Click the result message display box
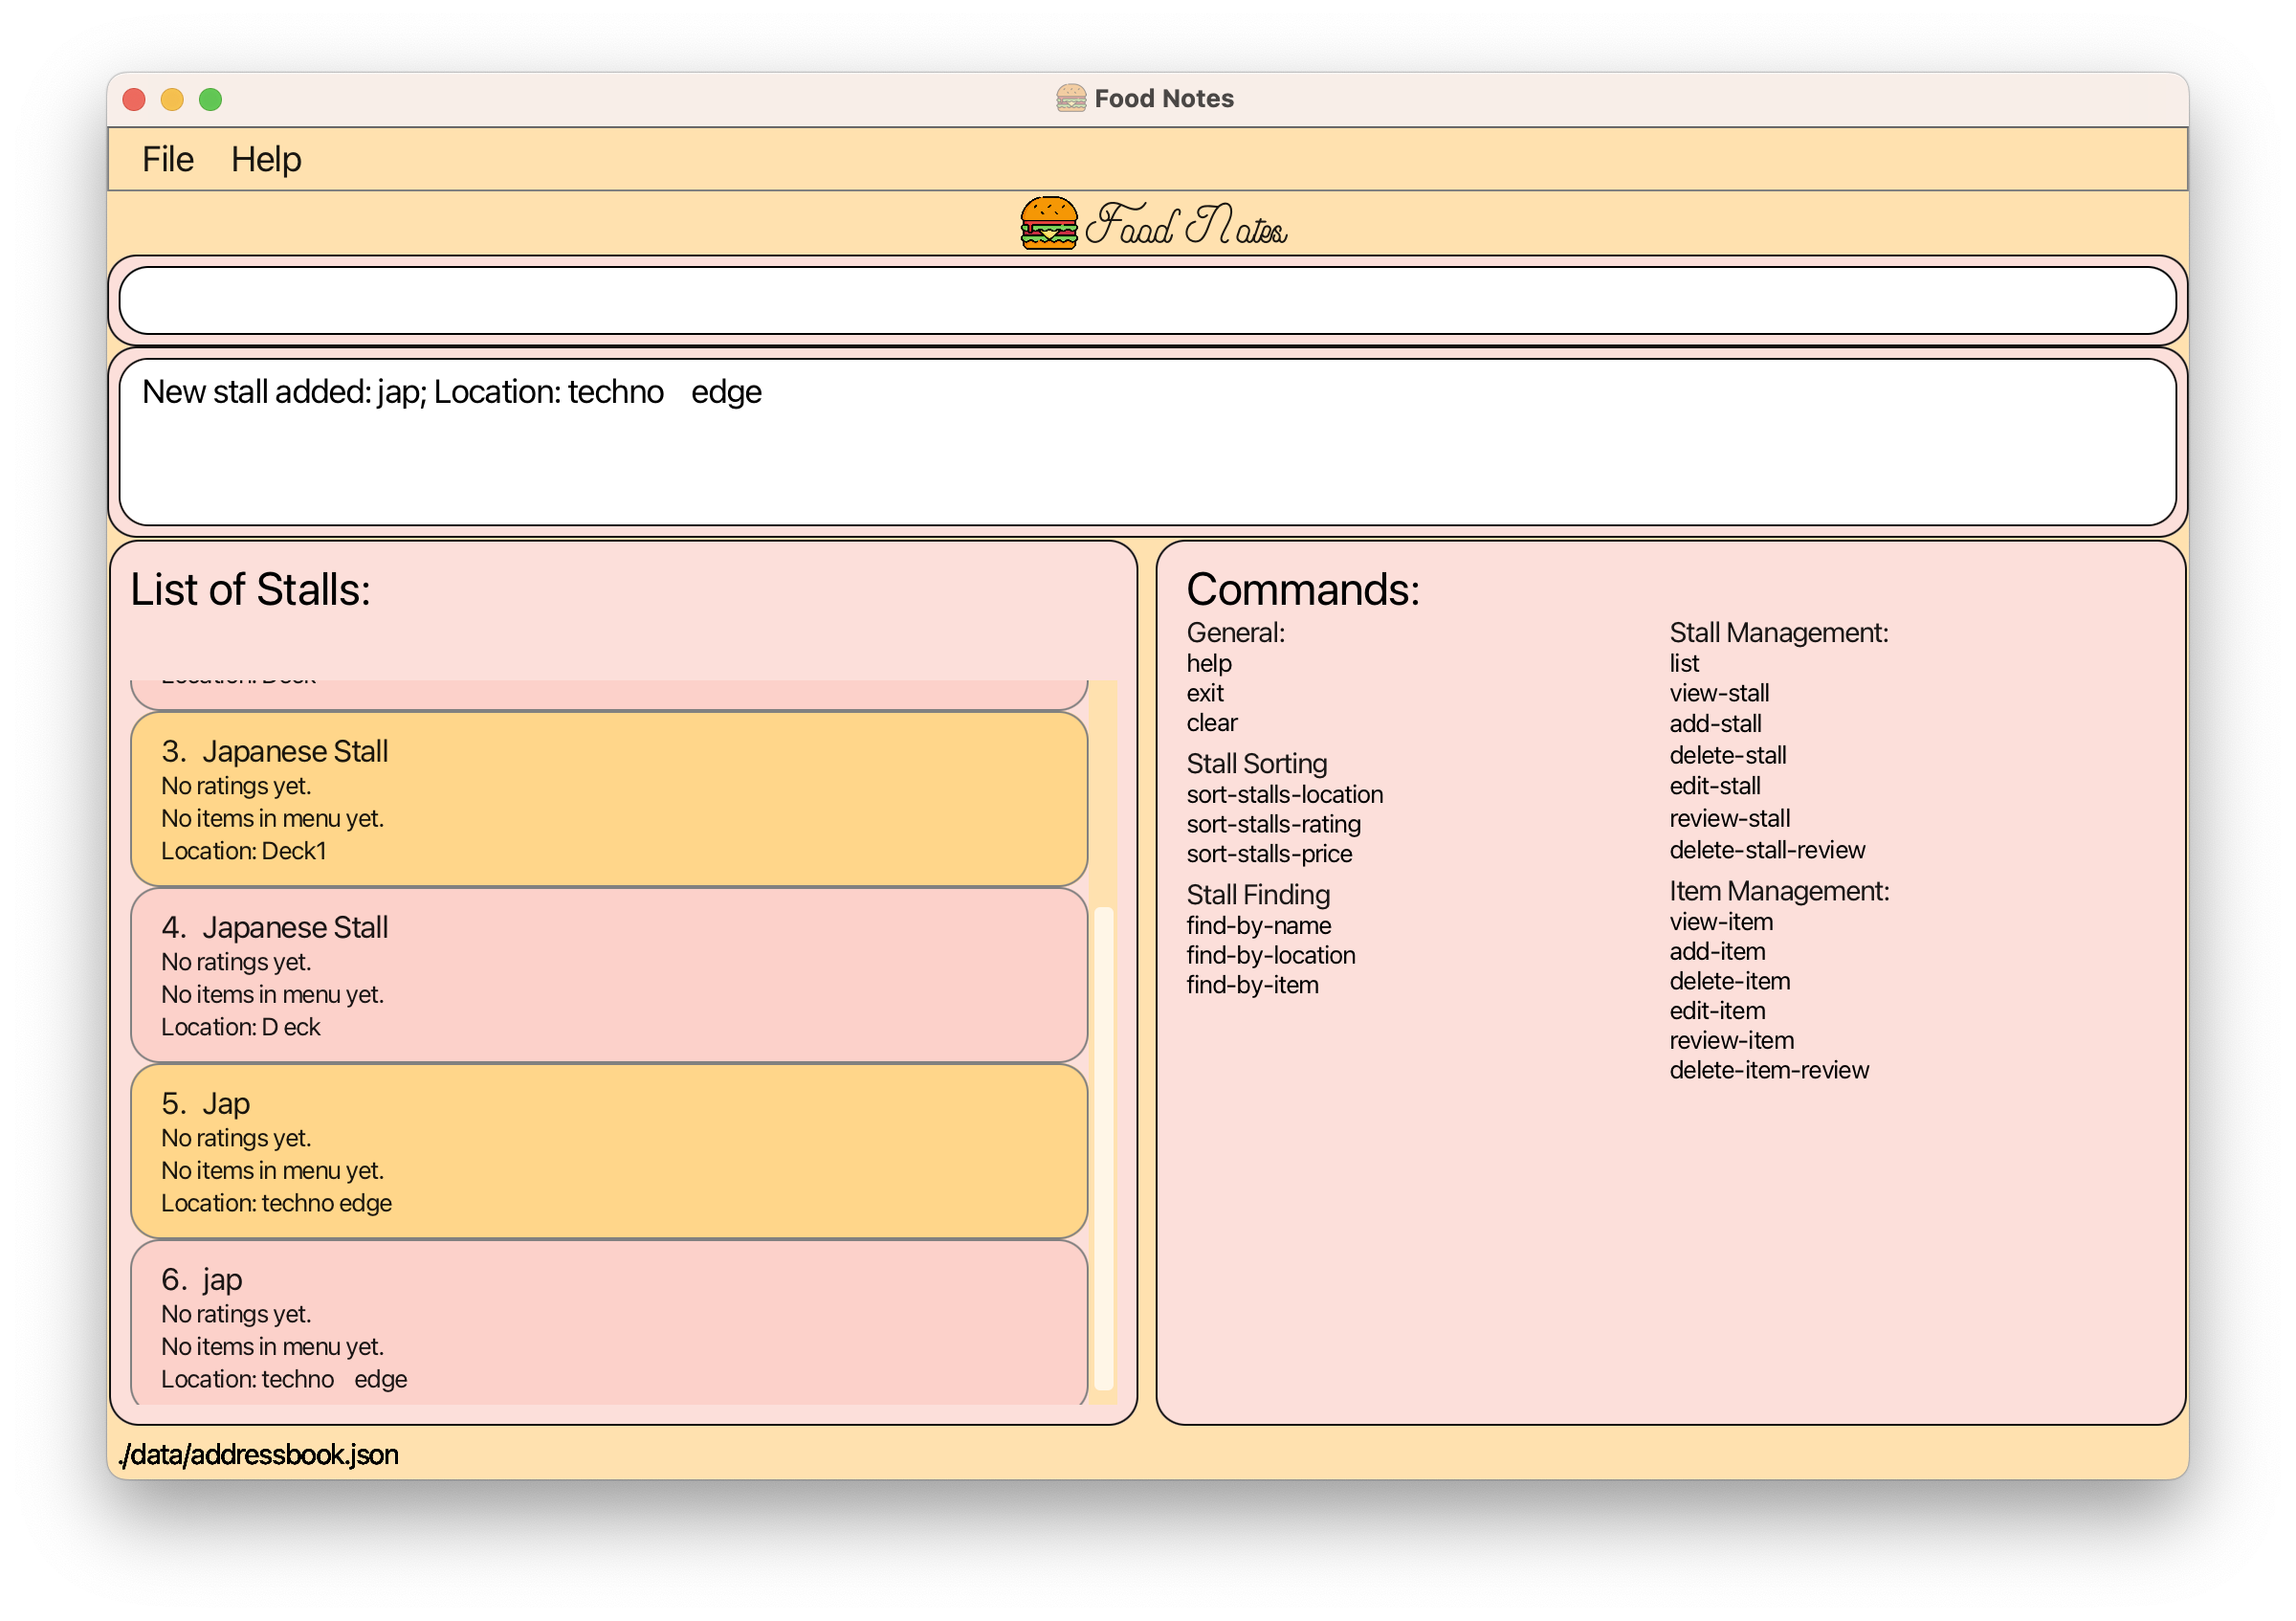Screen dimensions: 2296x1621 tap(1146, 441)
